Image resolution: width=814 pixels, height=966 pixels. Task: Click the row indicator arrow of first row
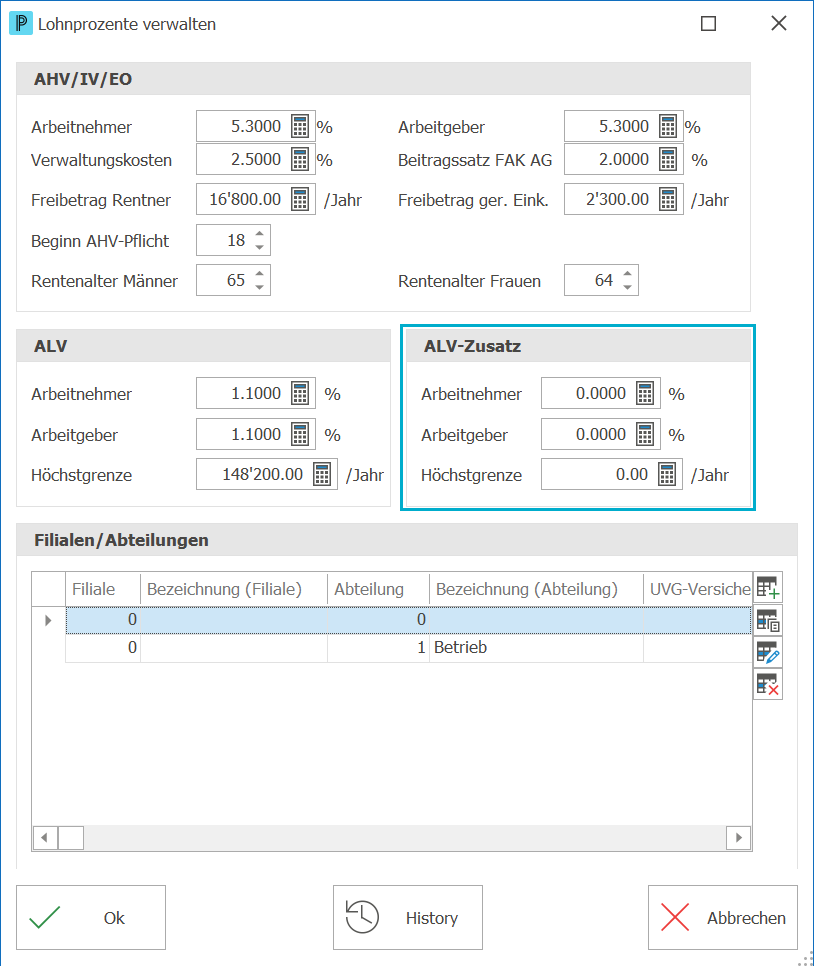coord(48,620)
